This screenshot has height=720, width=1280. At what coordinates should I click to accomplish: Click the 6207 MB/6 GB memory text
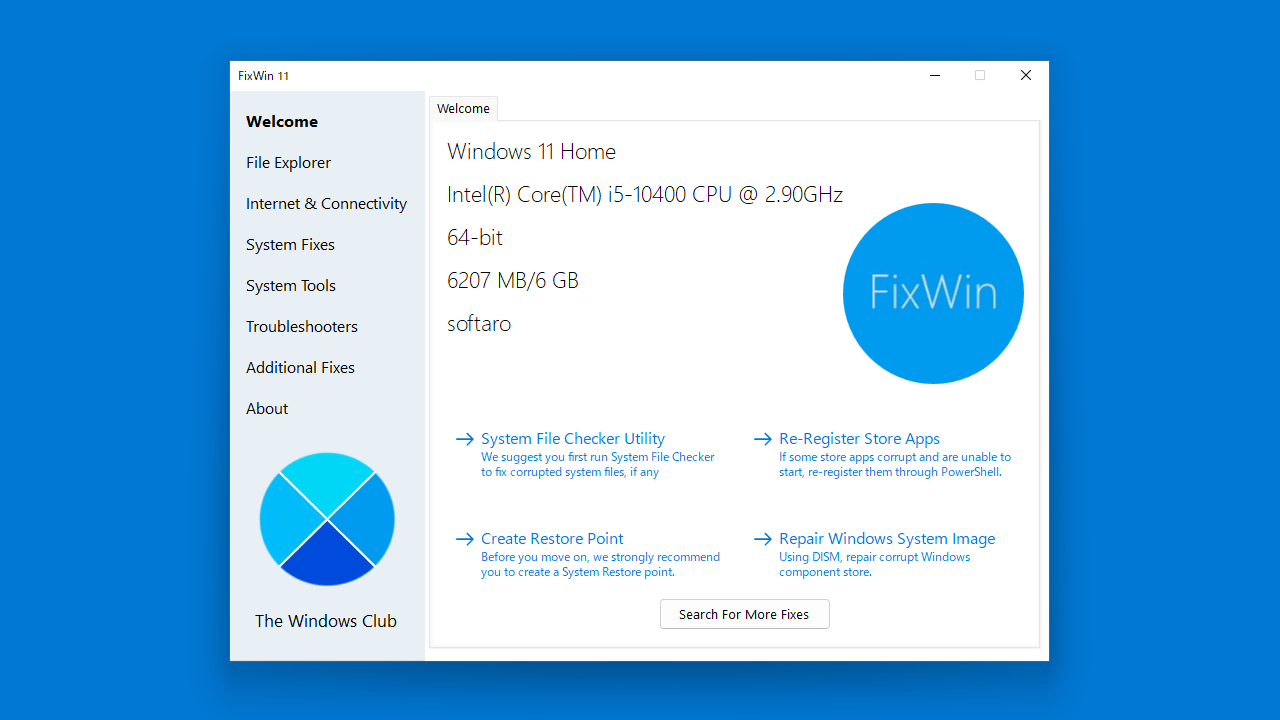click(x=513, y=280)
